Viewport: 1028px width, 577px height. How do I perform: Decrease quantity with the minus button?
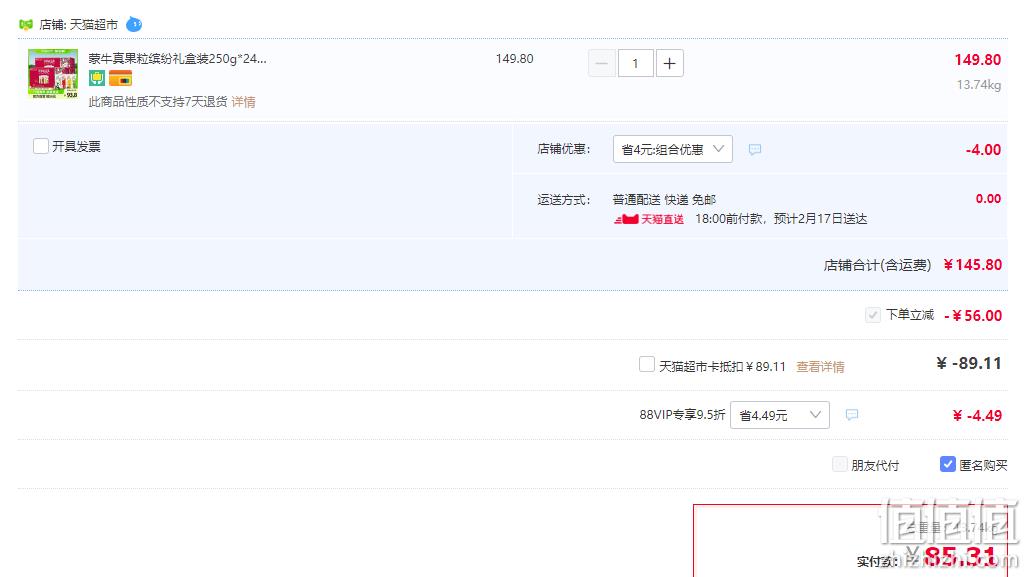(x=601, y=64)
